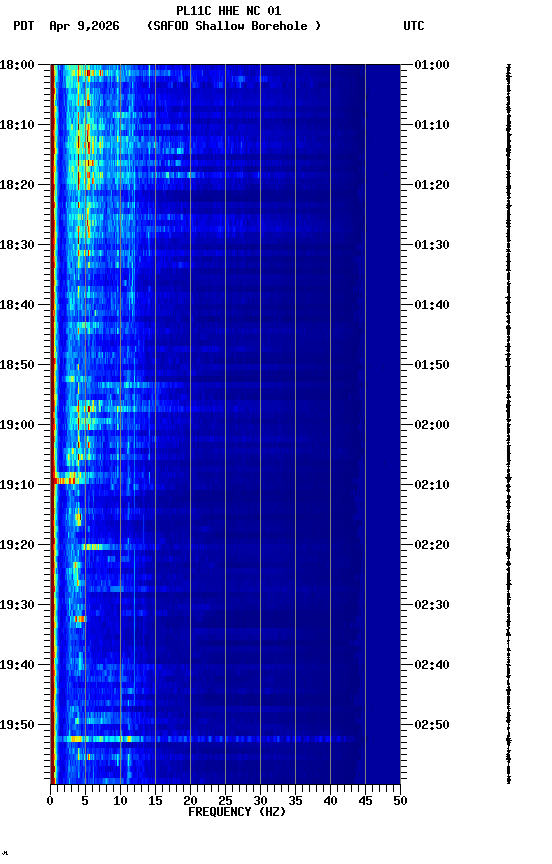Click the '19:30' PDT time label
Screen dimensions: 552x864
[17, 605]
